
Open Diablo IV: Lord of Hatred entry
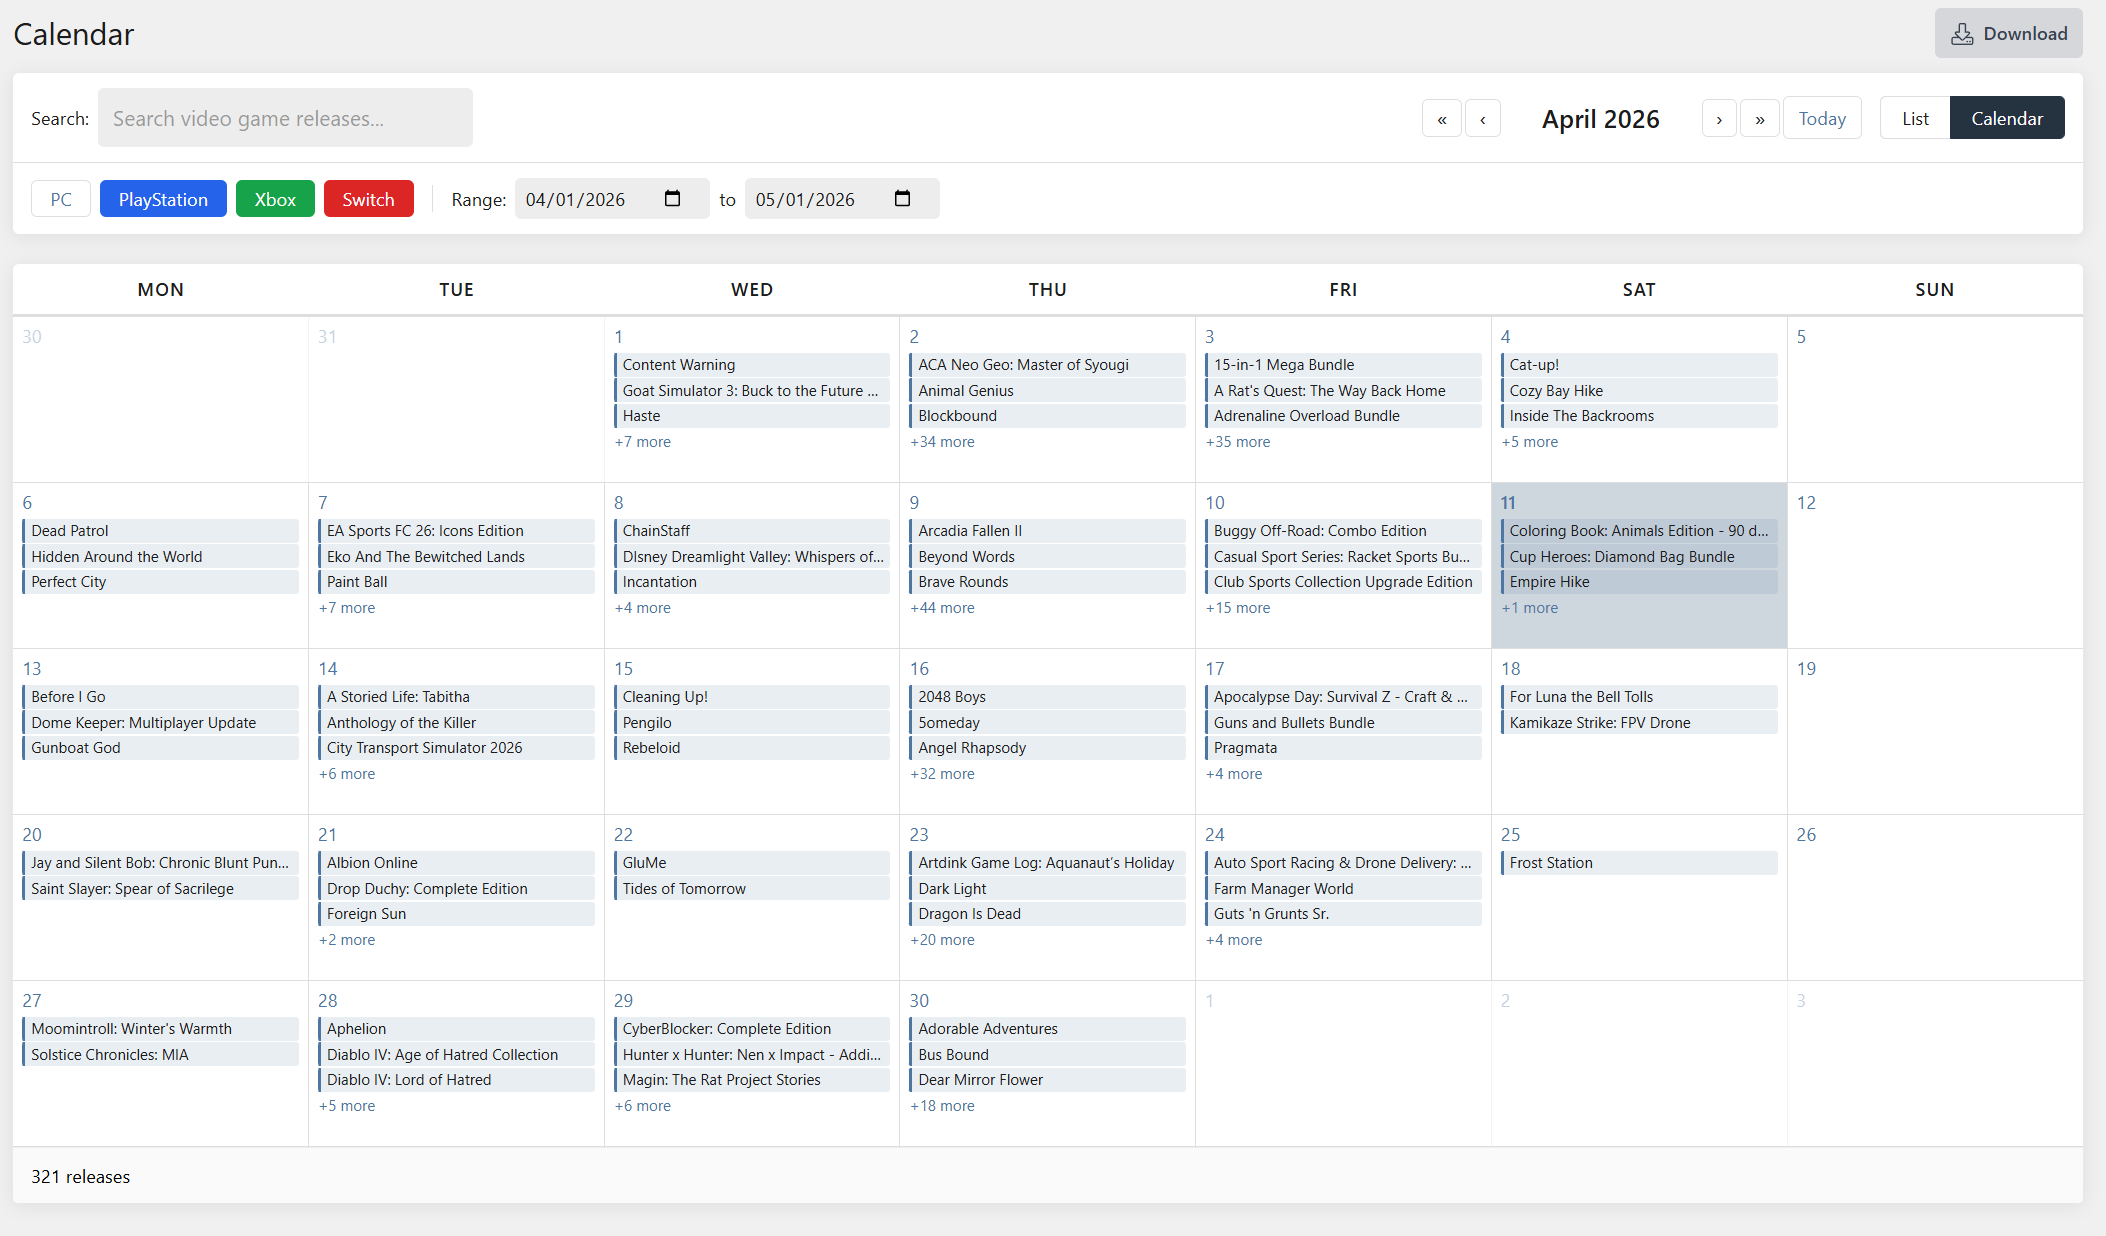[409, 1080]
